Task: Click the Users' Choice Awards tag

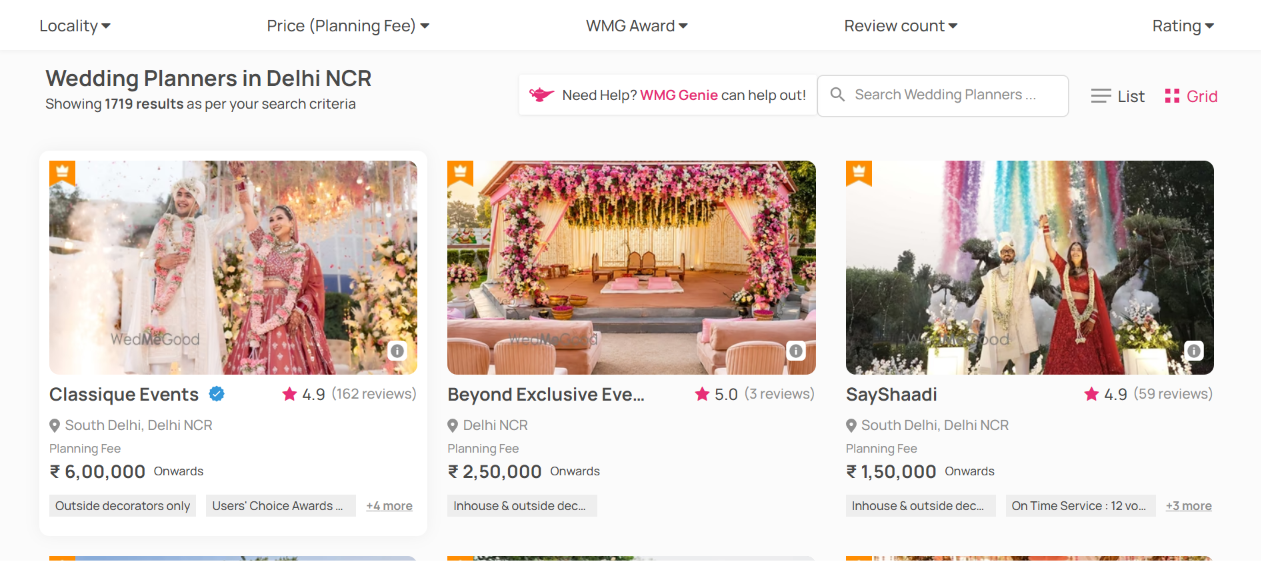Action: [280, 506]
